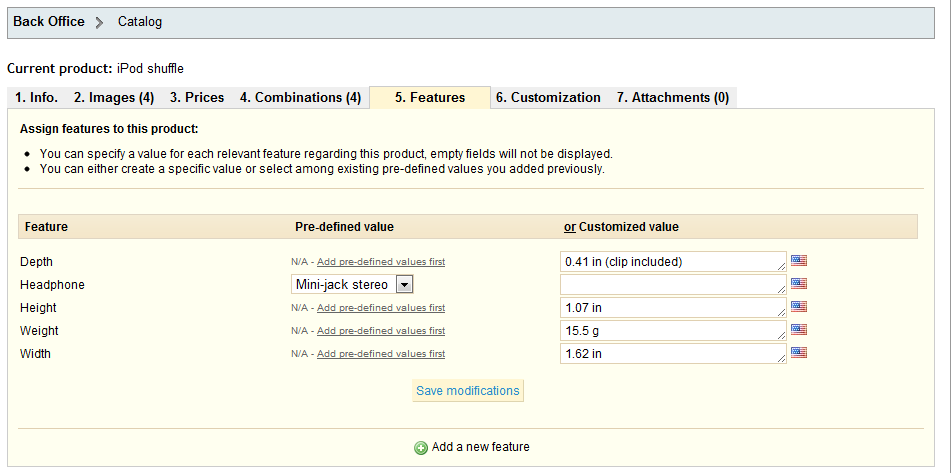Click the US flag icon beside Weight field
This screenshot has height=473, width=951.
(x=799, y=330)
